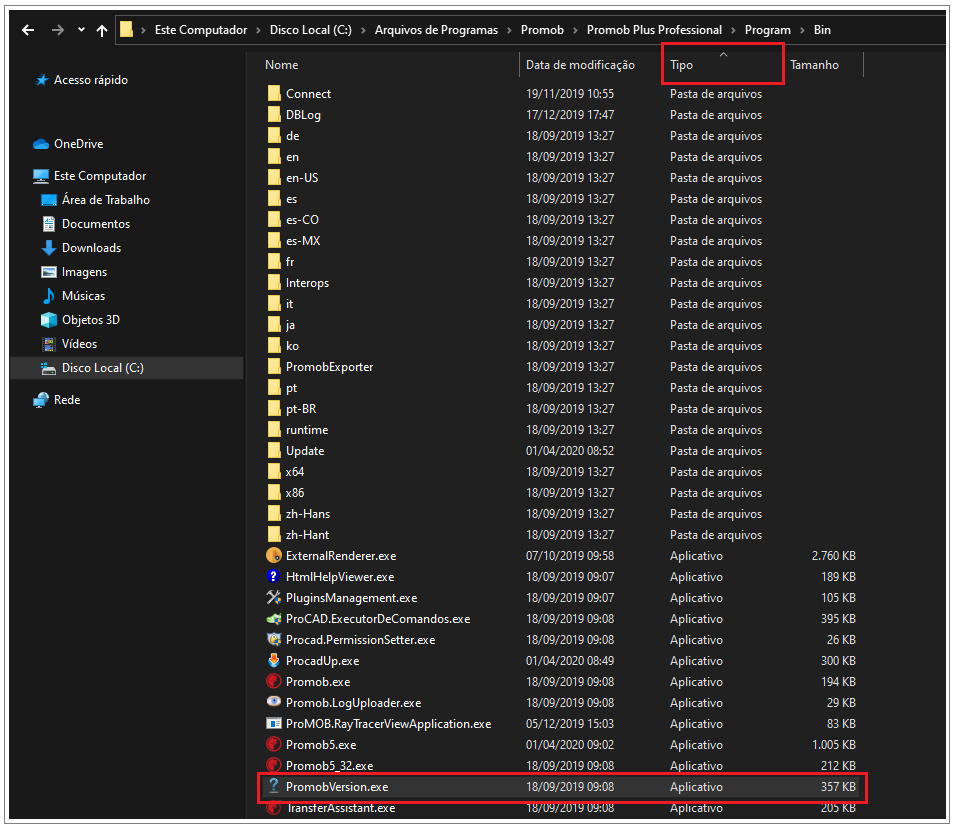This screenshot has width=955, height=830.
Task: Click Promob5_32.exe red icon
Action: pyautogui.click(x=274, y=765)
